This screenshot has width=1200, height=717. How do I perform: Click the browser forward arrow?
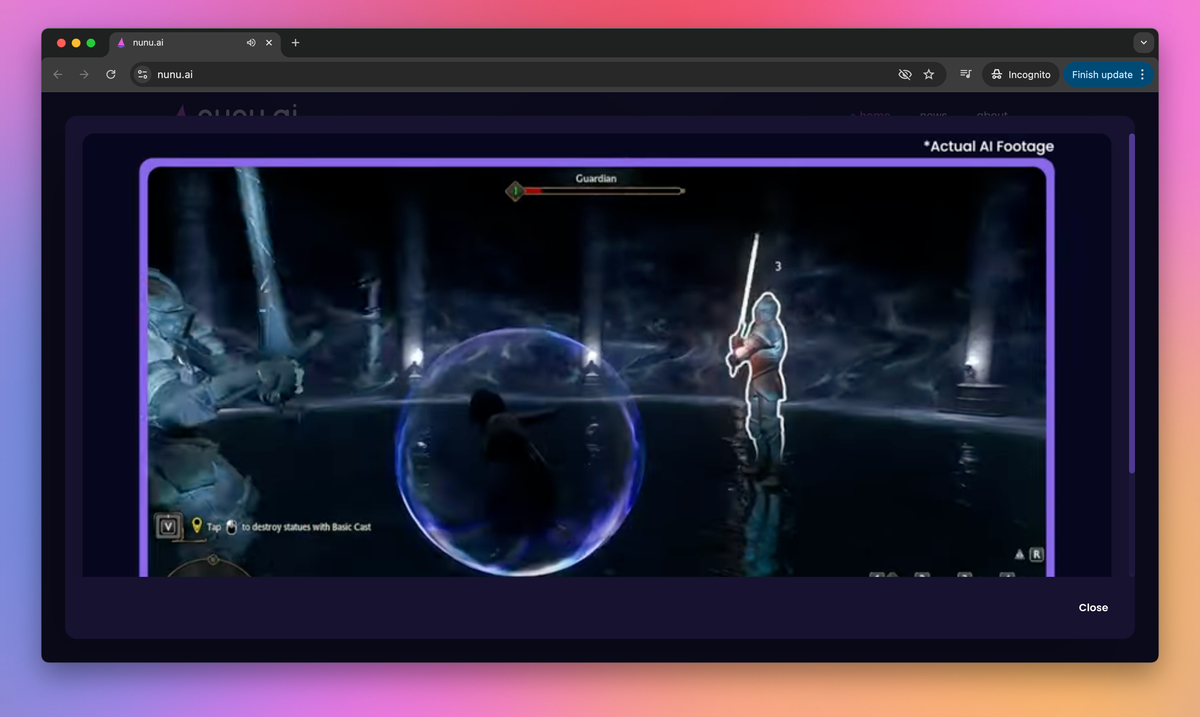pyautogui.click(x=84, y=74)
